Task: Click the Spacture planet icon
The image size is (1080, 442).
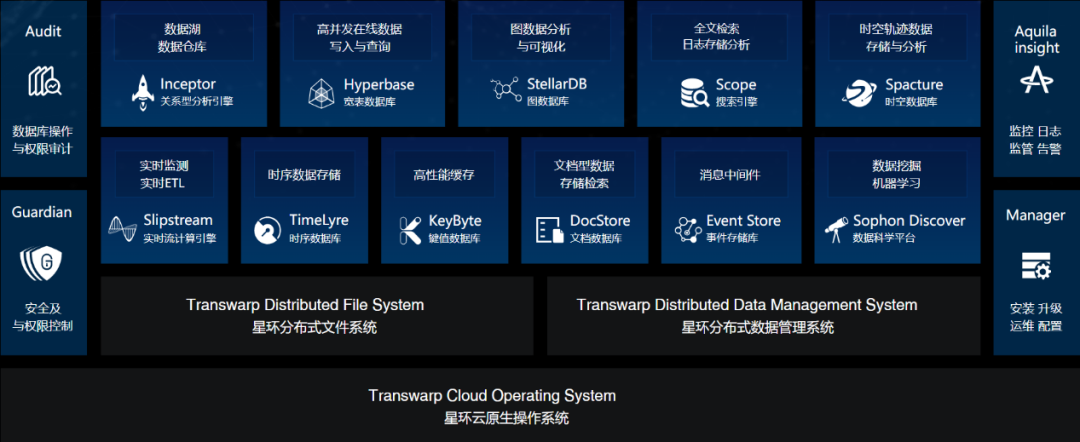Action: 858,93
